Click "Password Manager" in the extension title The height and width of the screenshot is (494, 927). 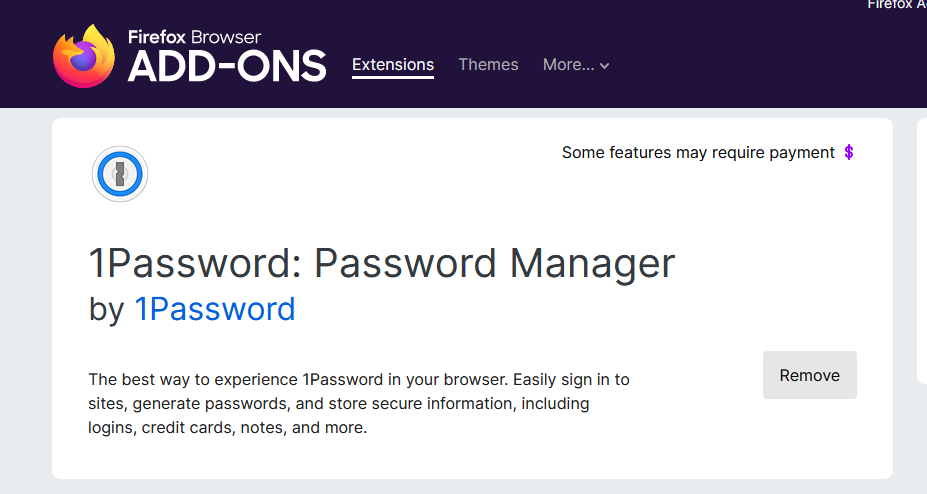coord(495,264)
